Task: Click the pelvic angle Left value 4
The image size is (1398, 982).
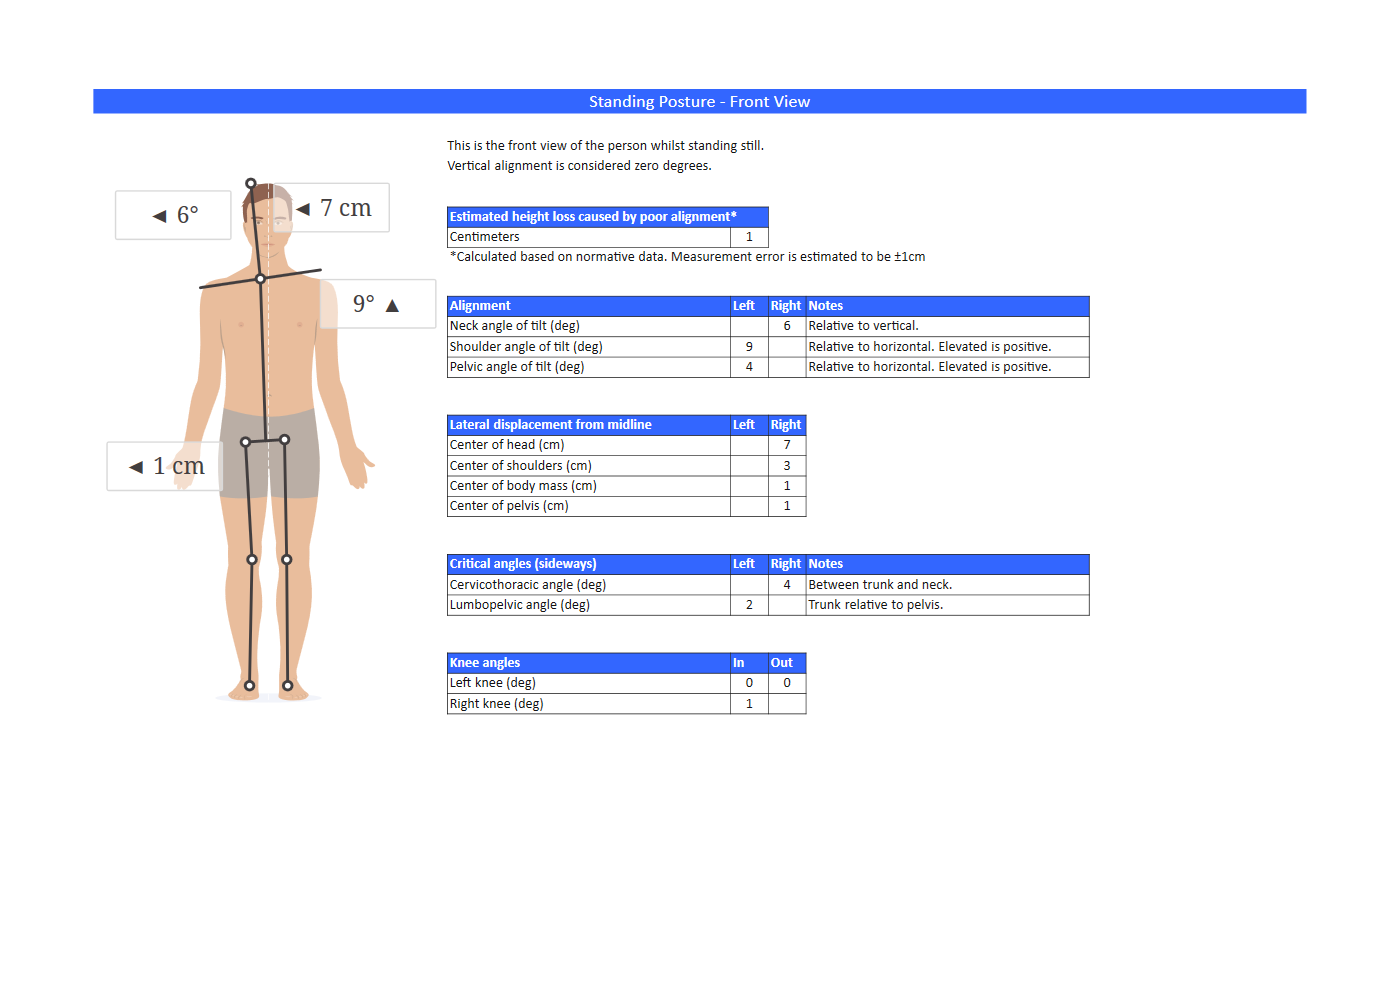Action: [x=749, y=367]
